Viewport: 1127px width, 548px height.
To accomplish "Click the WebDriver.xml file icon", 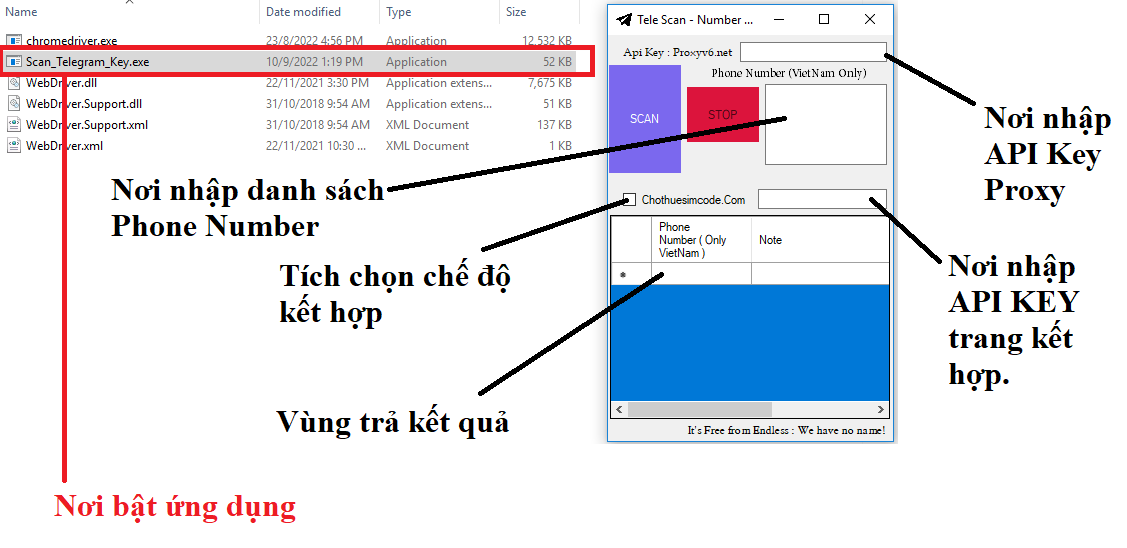I will (x=14, y=145).
